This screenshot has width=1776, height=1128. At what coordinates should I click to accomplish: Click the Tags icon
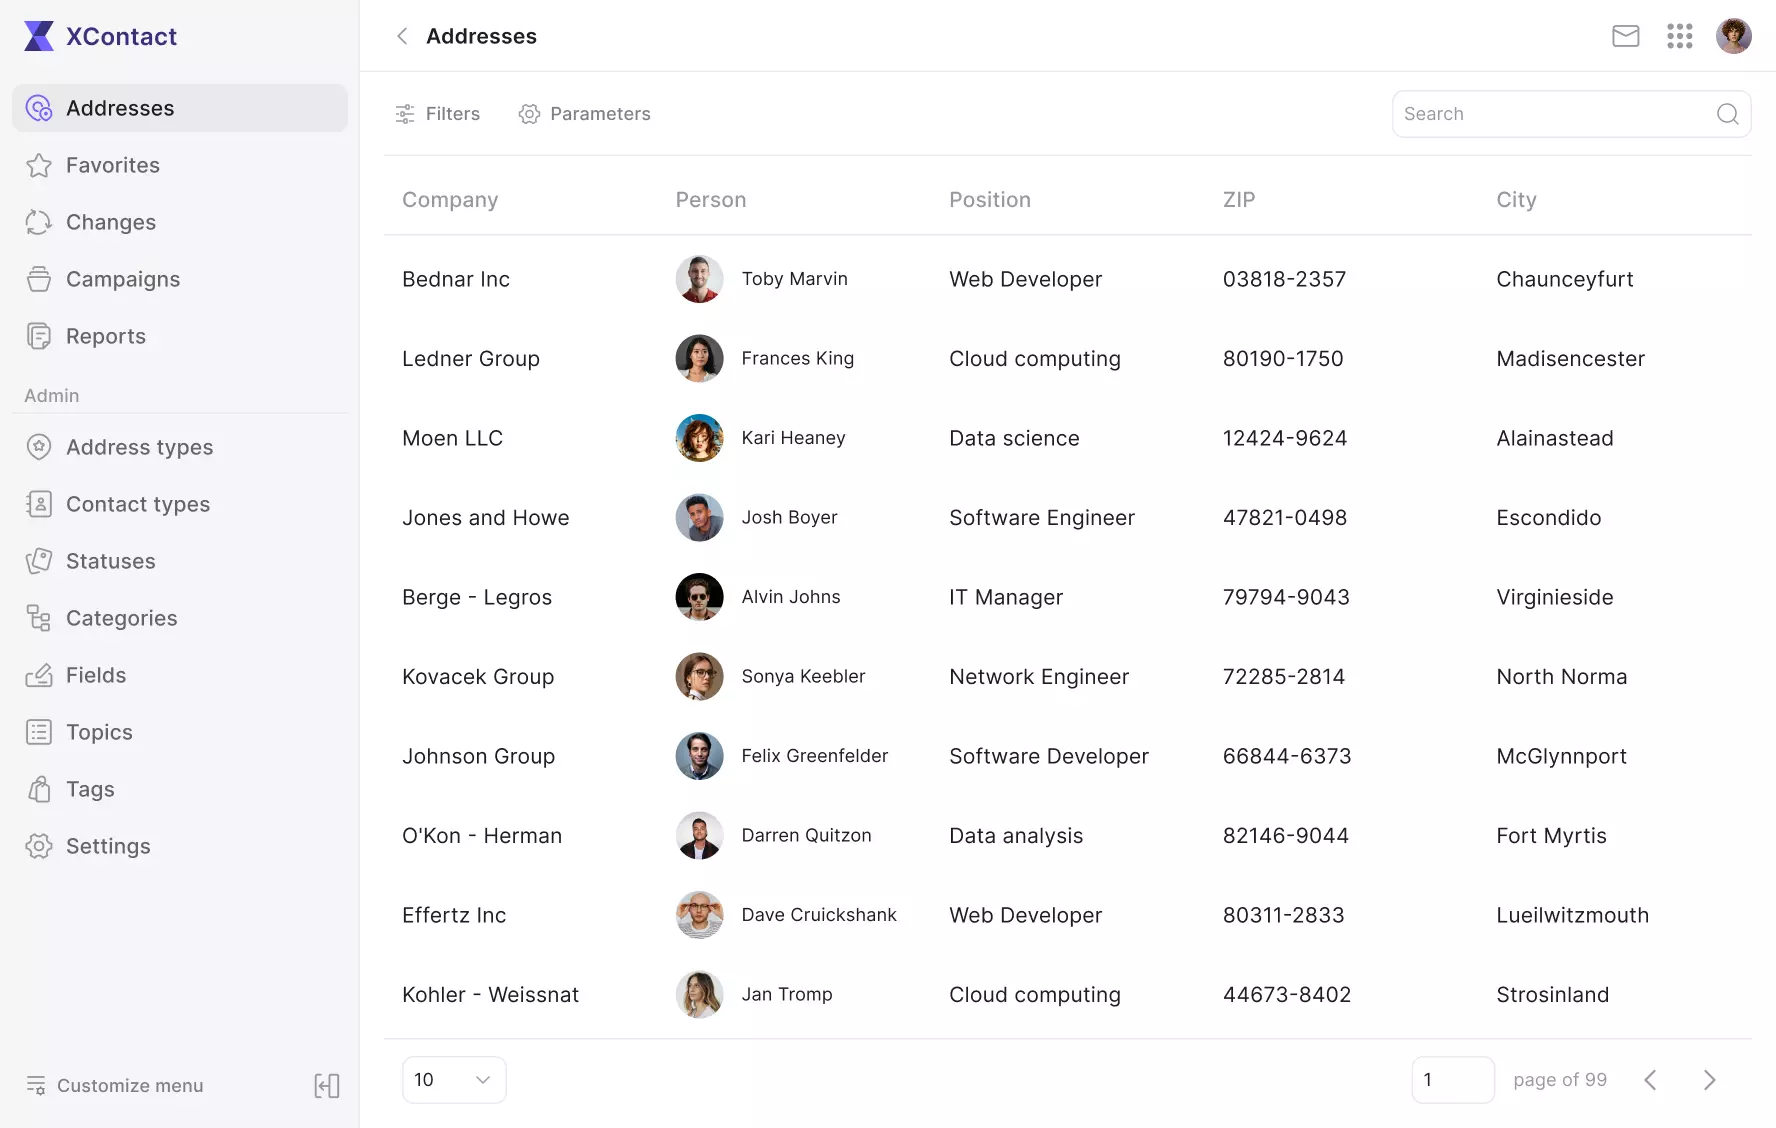click(x=39, y=789)
